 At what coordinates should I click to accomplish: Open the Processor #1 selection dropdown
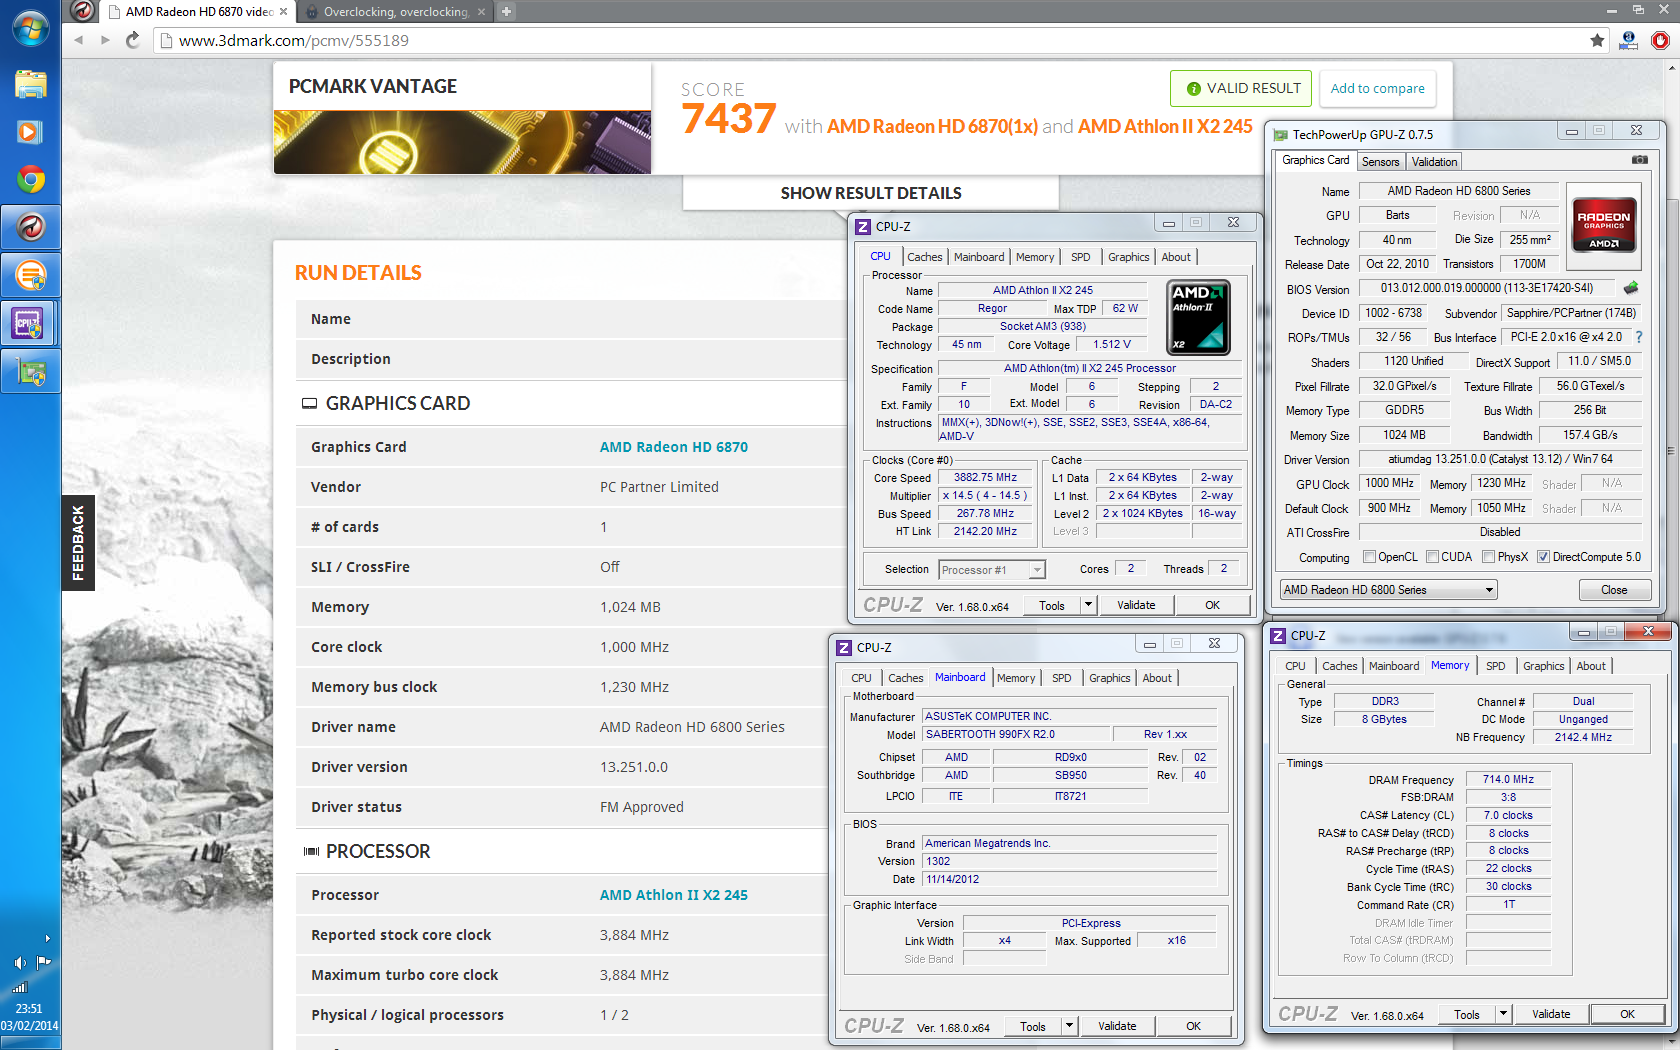pos(992,570)
